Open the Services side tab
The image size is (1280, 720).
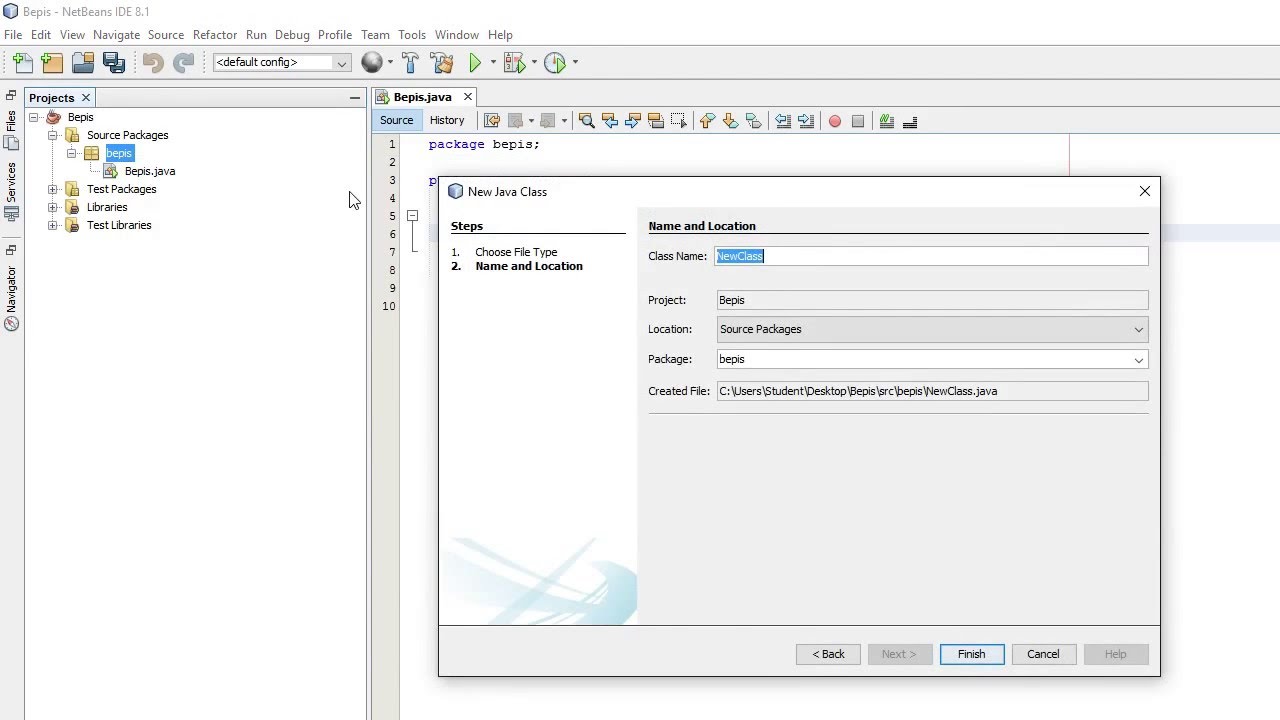tap(11, 191)
